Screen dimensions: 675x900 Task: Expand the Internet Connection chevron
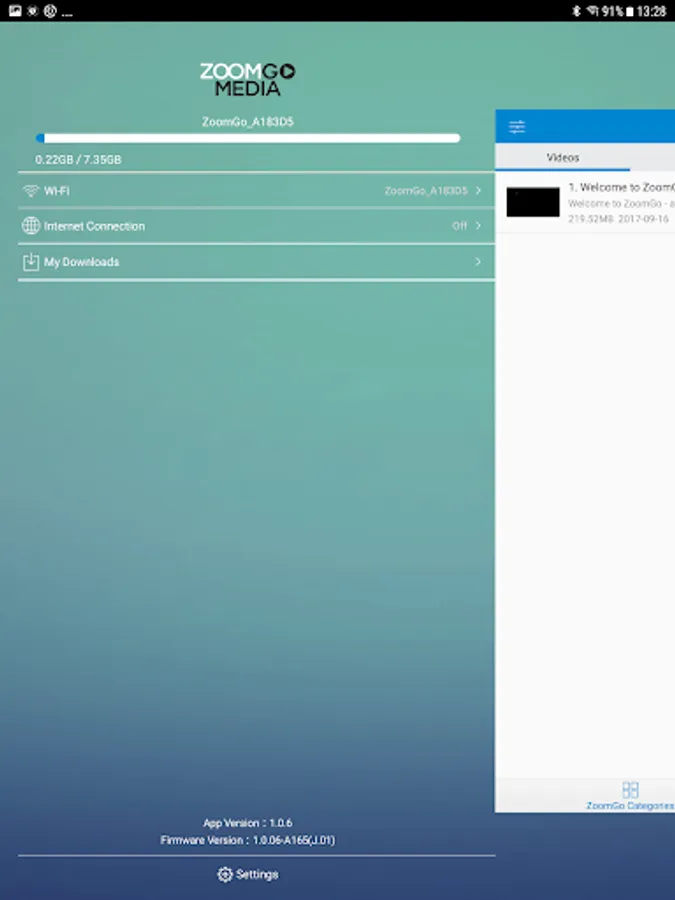[478, 226]
